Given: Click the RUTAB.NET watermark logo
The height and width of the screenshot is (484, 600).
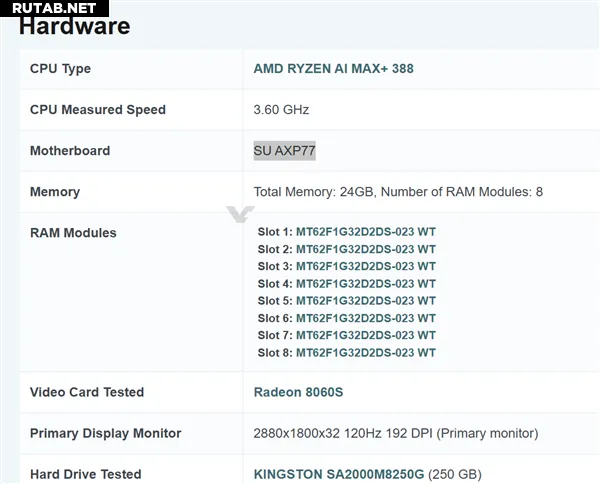Looking at the screenshot, I should click(x=54, y=8).
